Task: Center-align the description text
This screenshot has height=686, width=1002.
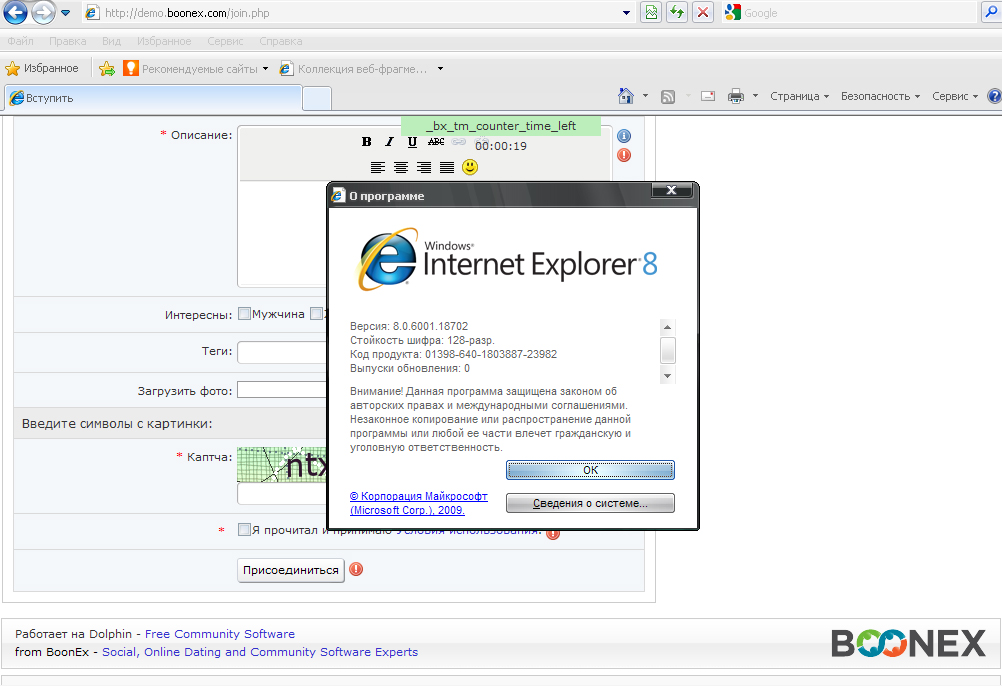Action: tap(400, 167)
